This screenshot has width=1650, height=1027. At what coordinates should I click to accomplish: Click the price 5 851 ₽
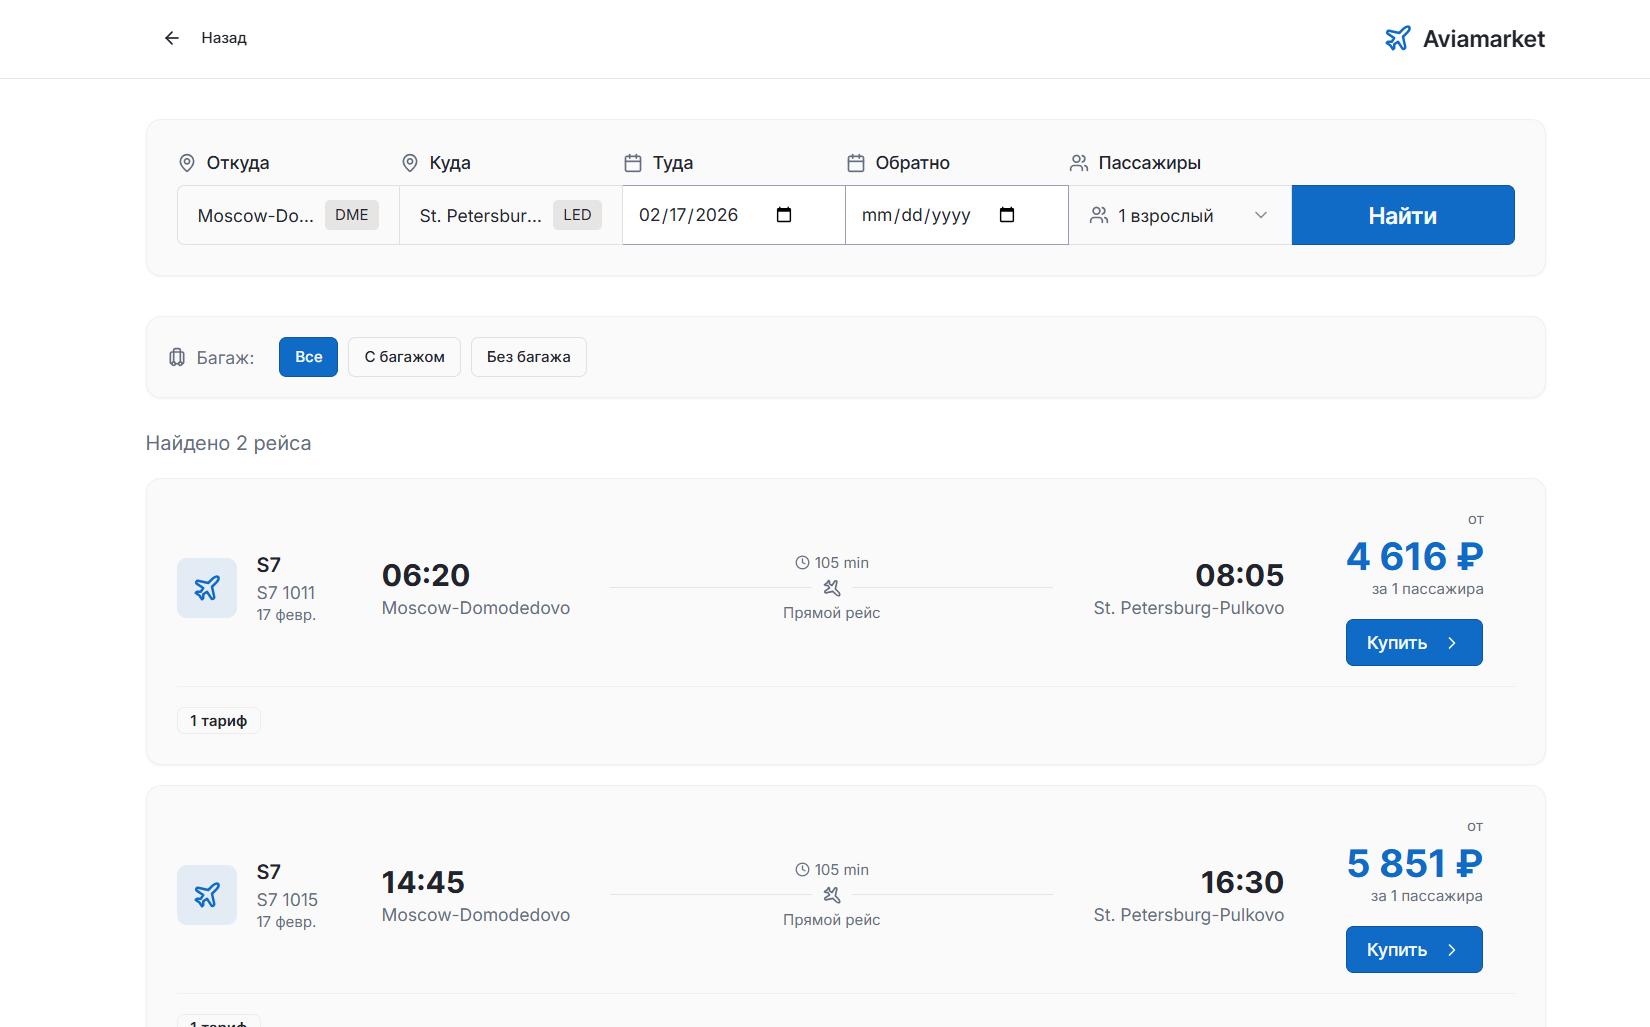[1415, 863]
